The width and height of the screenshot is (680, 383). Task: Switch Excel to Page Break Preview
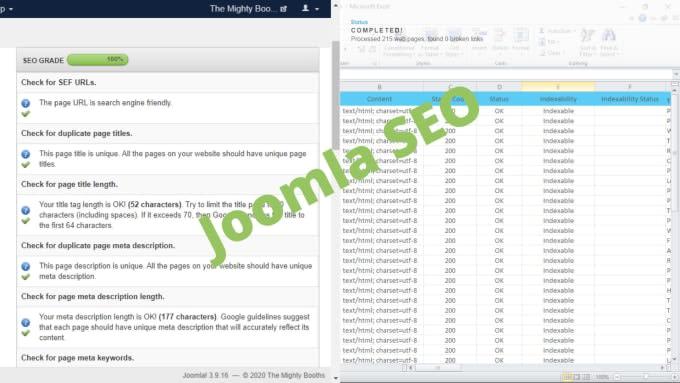point(586,377)
